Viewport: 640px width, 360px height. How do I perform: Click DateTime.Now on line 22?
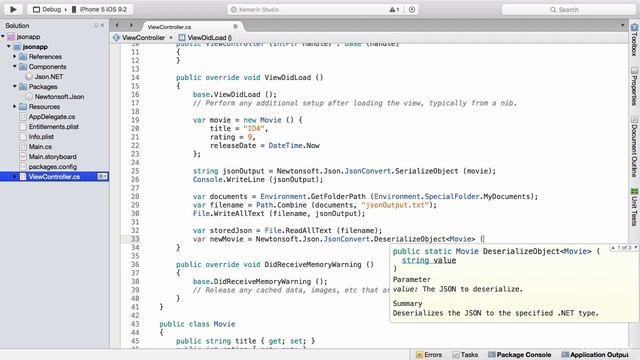(x=294, y=145)
